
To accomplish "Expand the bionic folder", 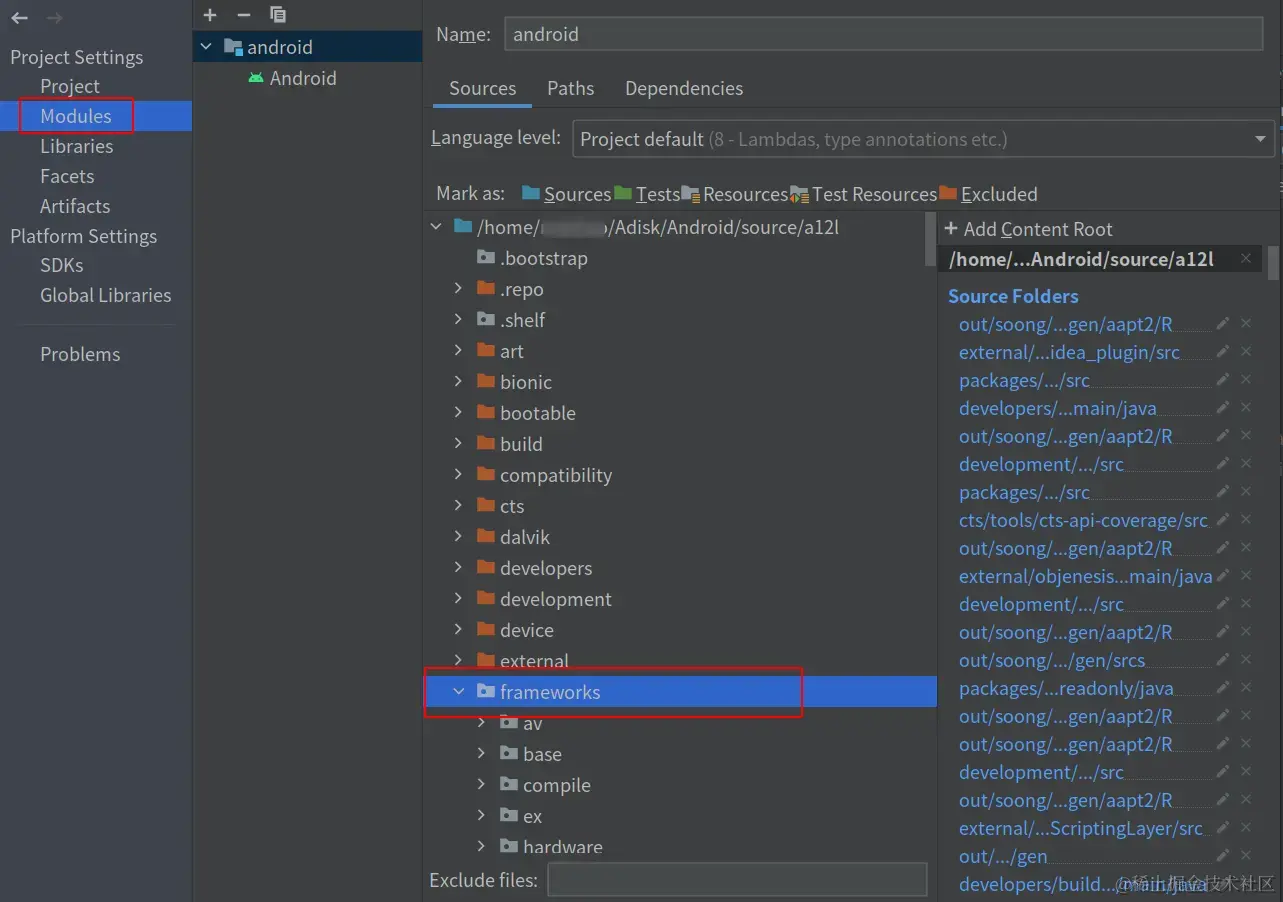I will click(458, 382).
